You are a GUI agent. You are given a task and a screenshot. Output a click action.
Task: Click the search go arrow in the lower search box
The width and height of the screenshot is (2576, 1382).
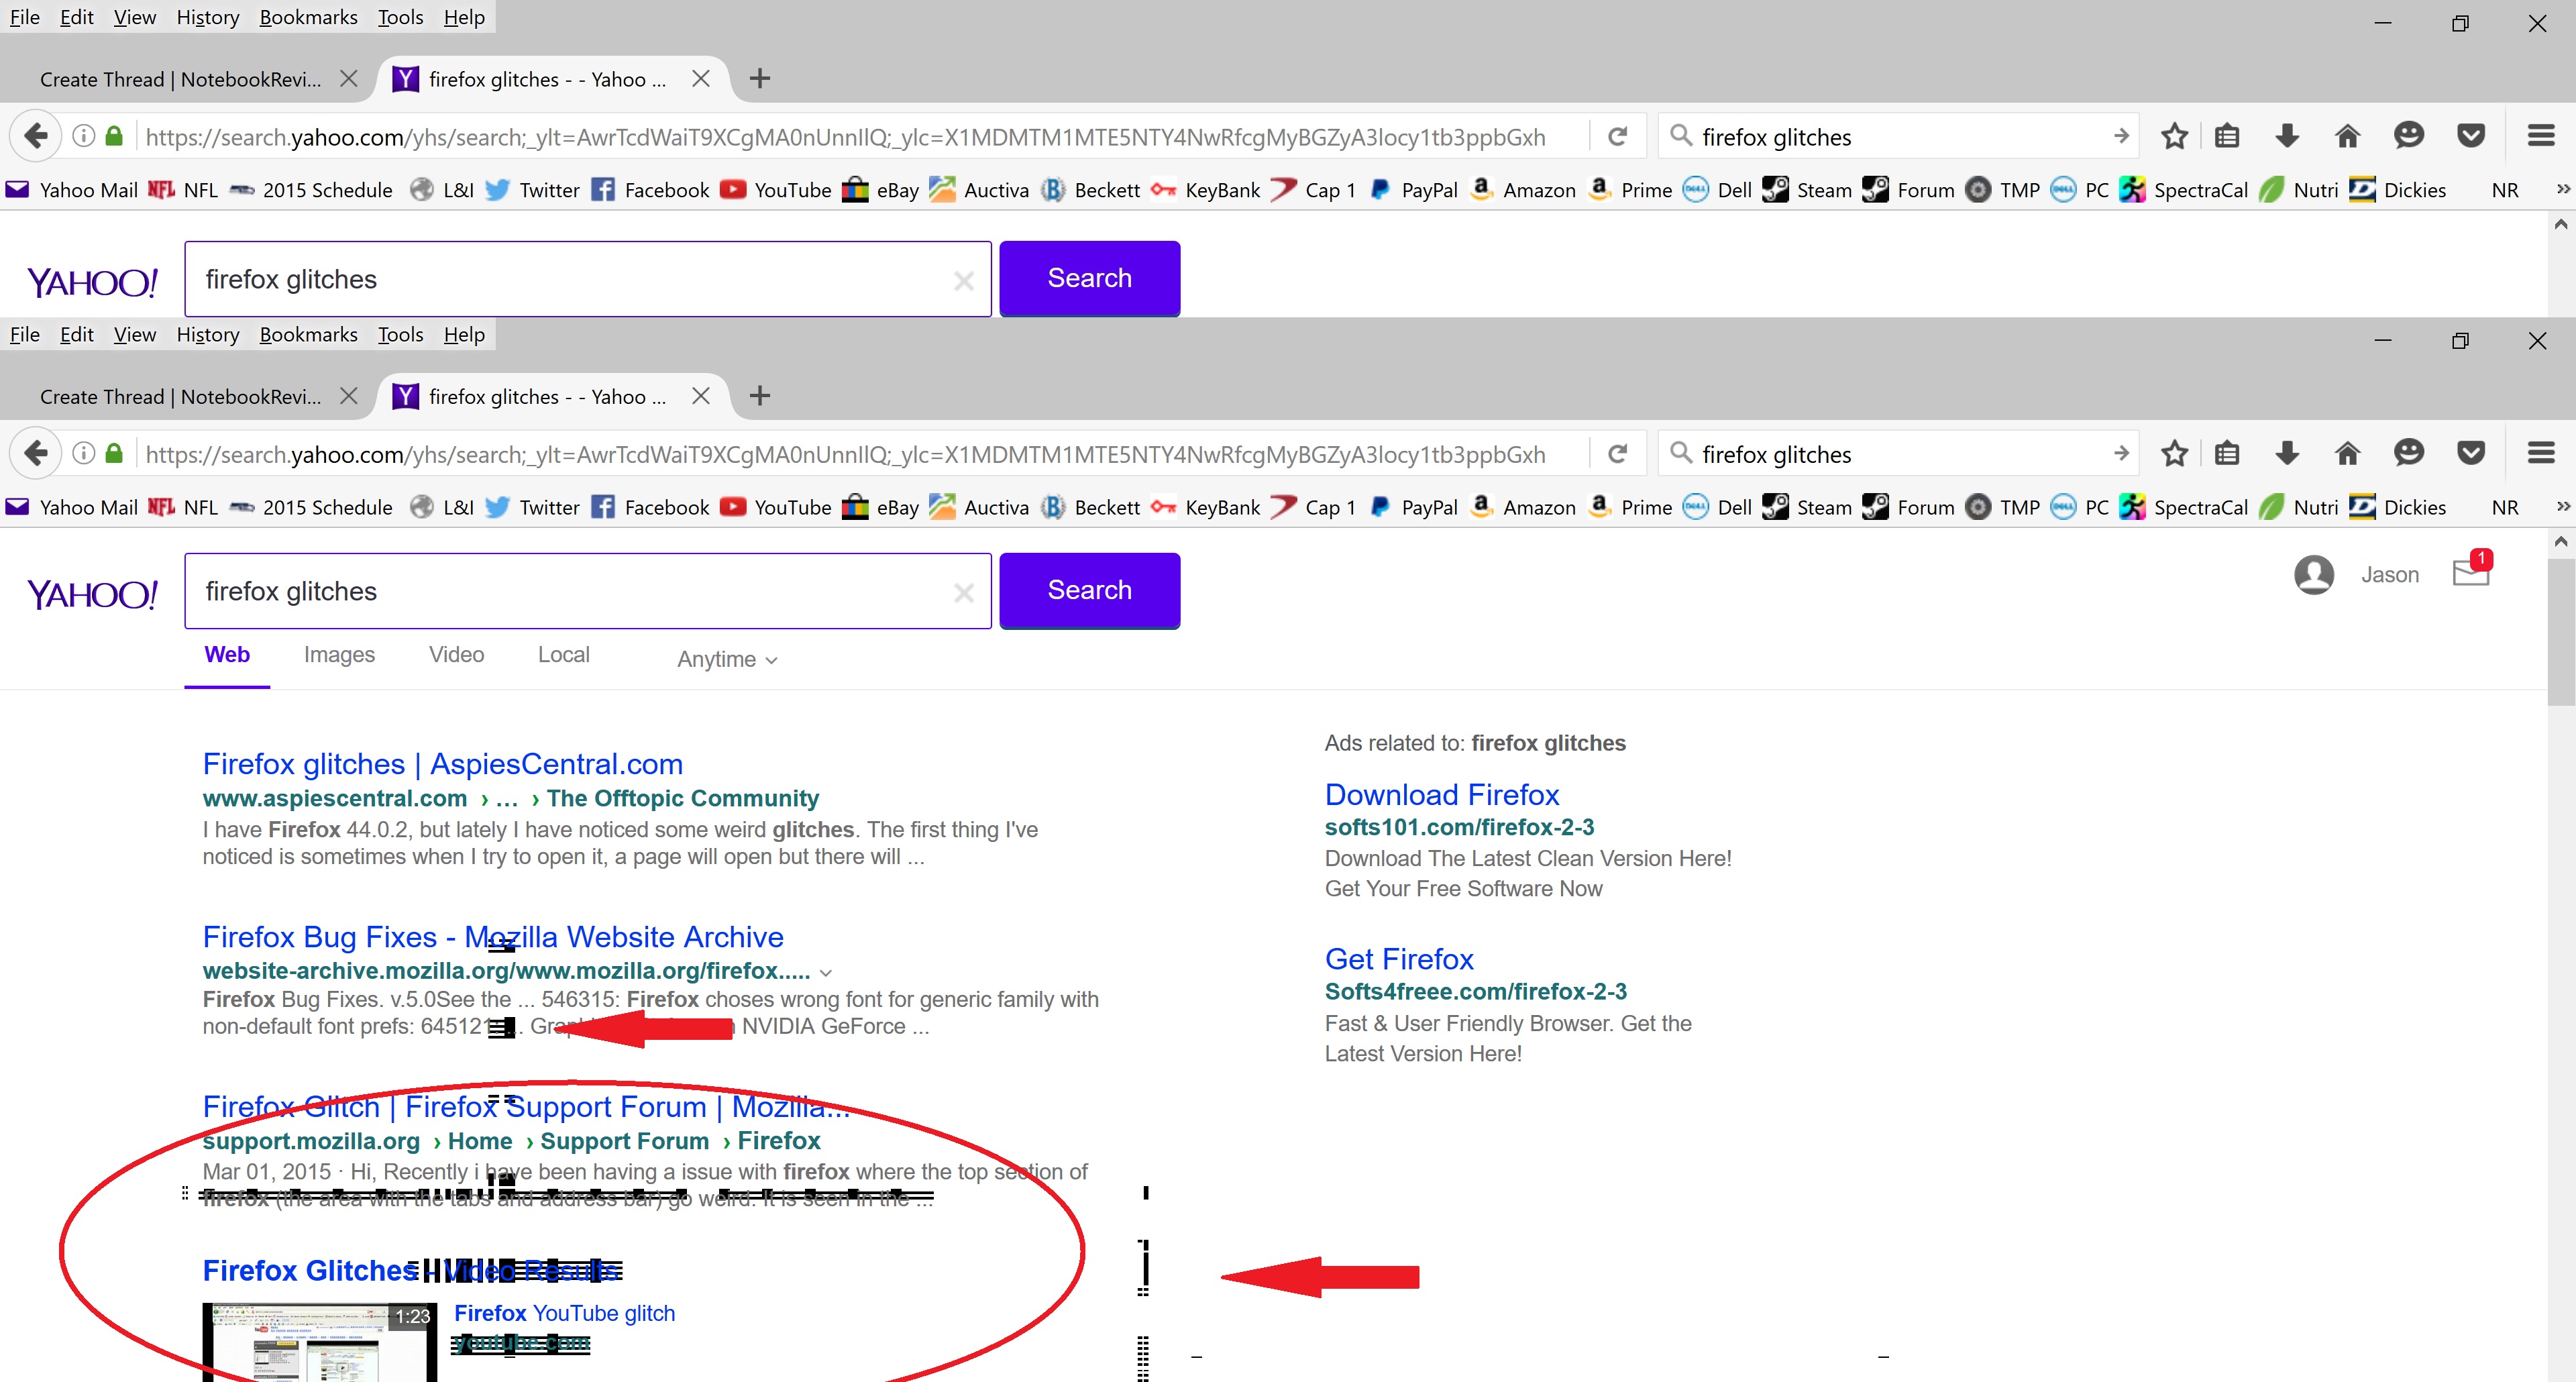pos(2121,454)
